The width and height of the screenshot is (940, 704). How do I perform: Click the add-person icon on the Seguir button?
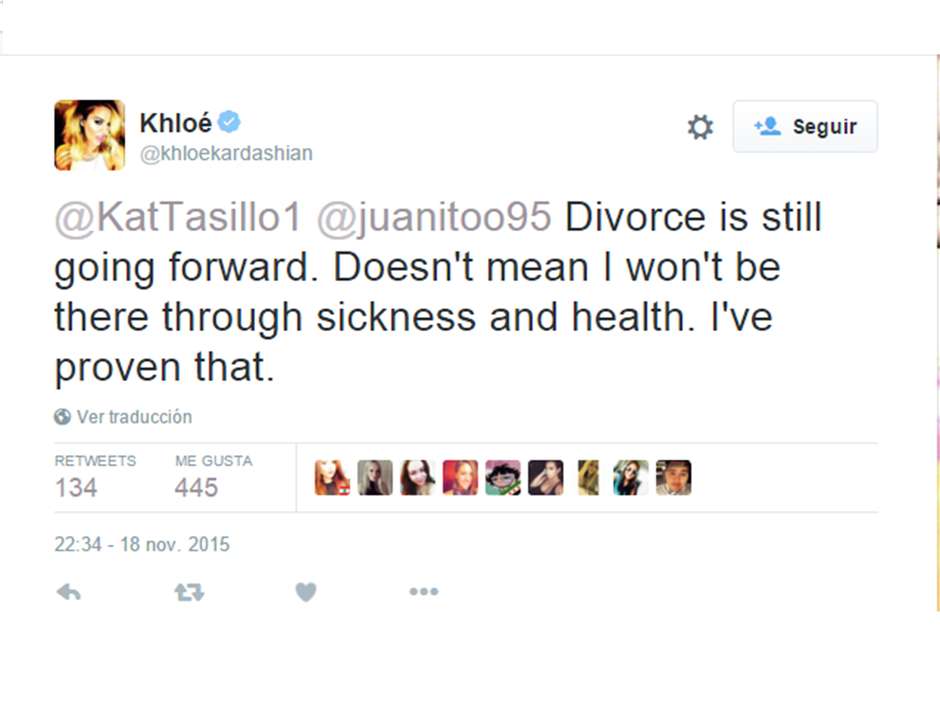(x=767, y=127)
